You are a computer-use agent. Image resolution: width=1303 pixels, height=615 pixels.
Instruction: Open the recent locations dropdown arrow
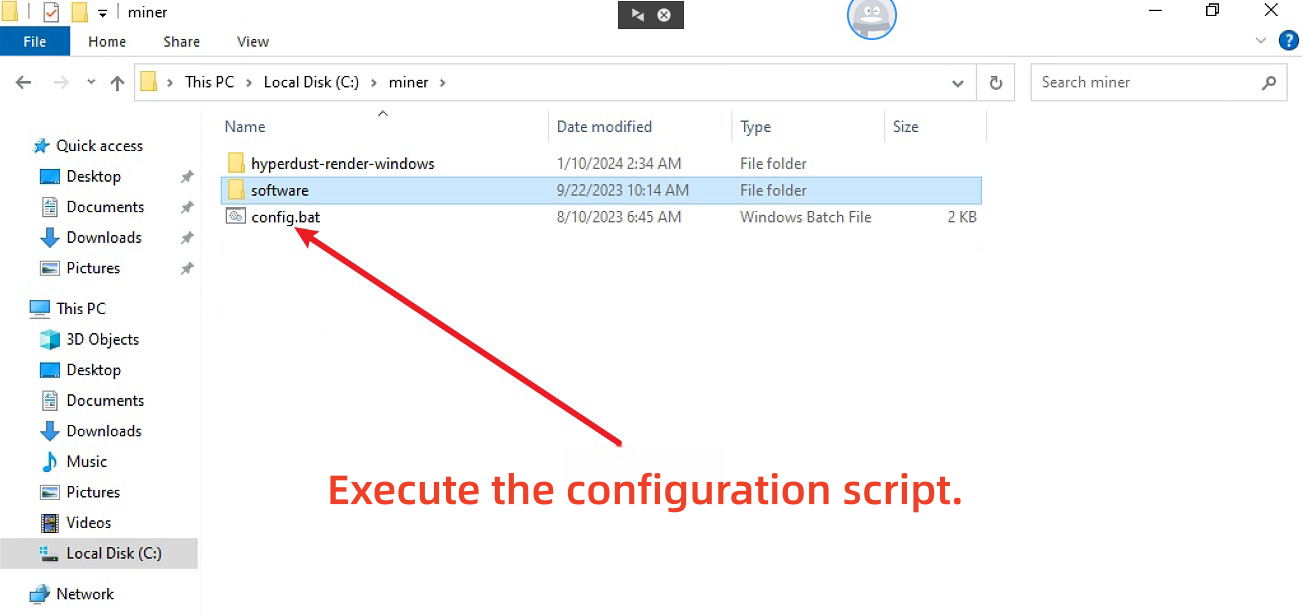[91, 83]
